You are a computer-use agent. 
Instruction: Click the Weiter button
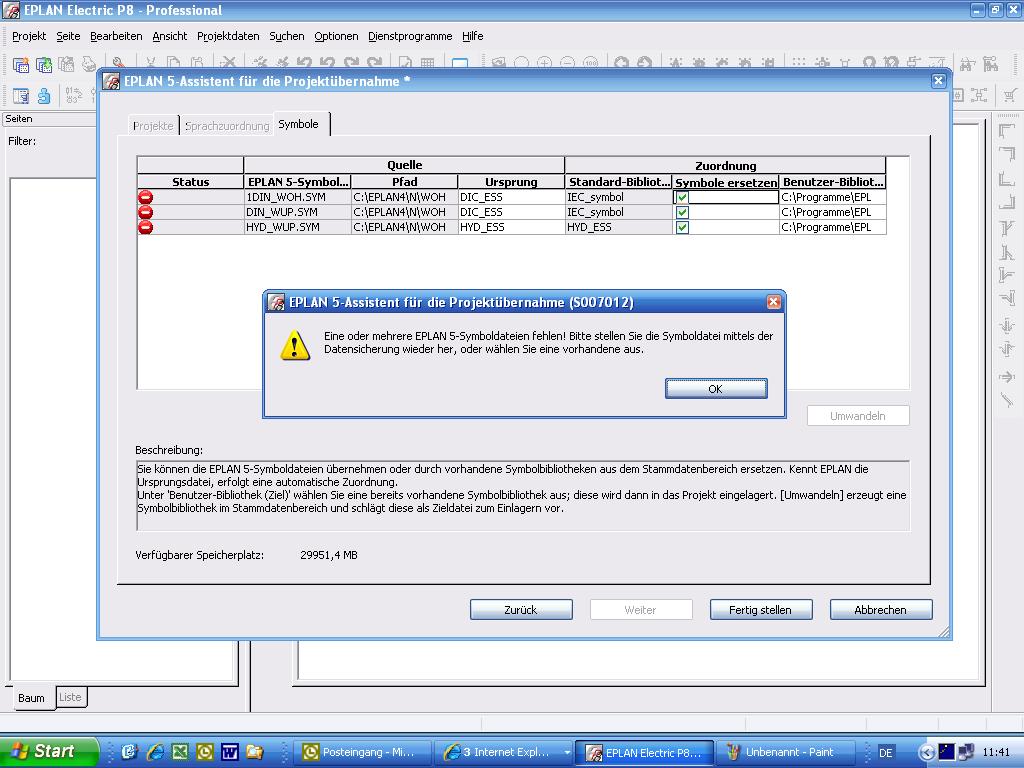641,609
